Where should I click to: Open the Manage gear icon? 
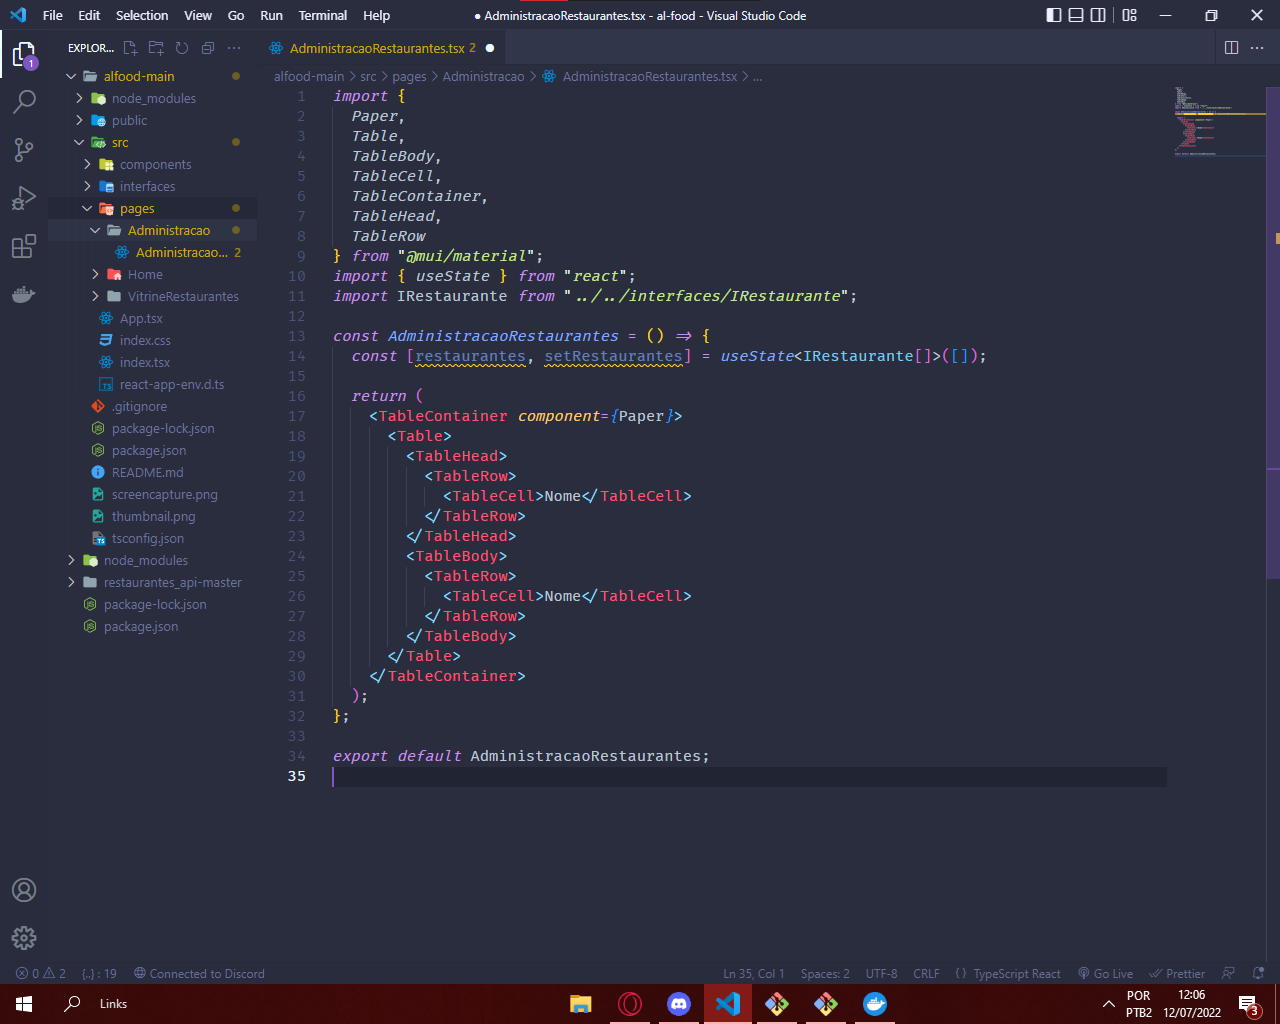coord(24,938)
